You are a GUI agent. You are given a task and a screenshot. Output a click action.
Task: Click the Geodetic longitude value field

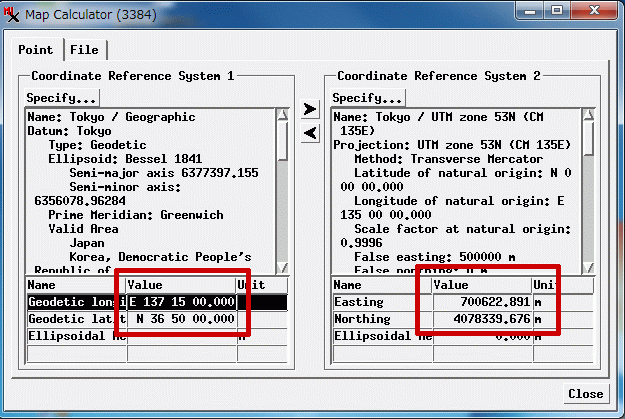[x=181, y=302]
